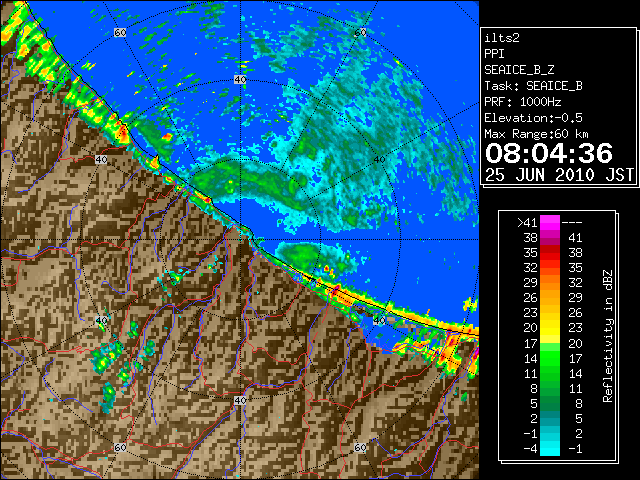Click the -4 legend label
Viewport: 640px width, 480px height.
pyautogui.click(x=530, y=449)
